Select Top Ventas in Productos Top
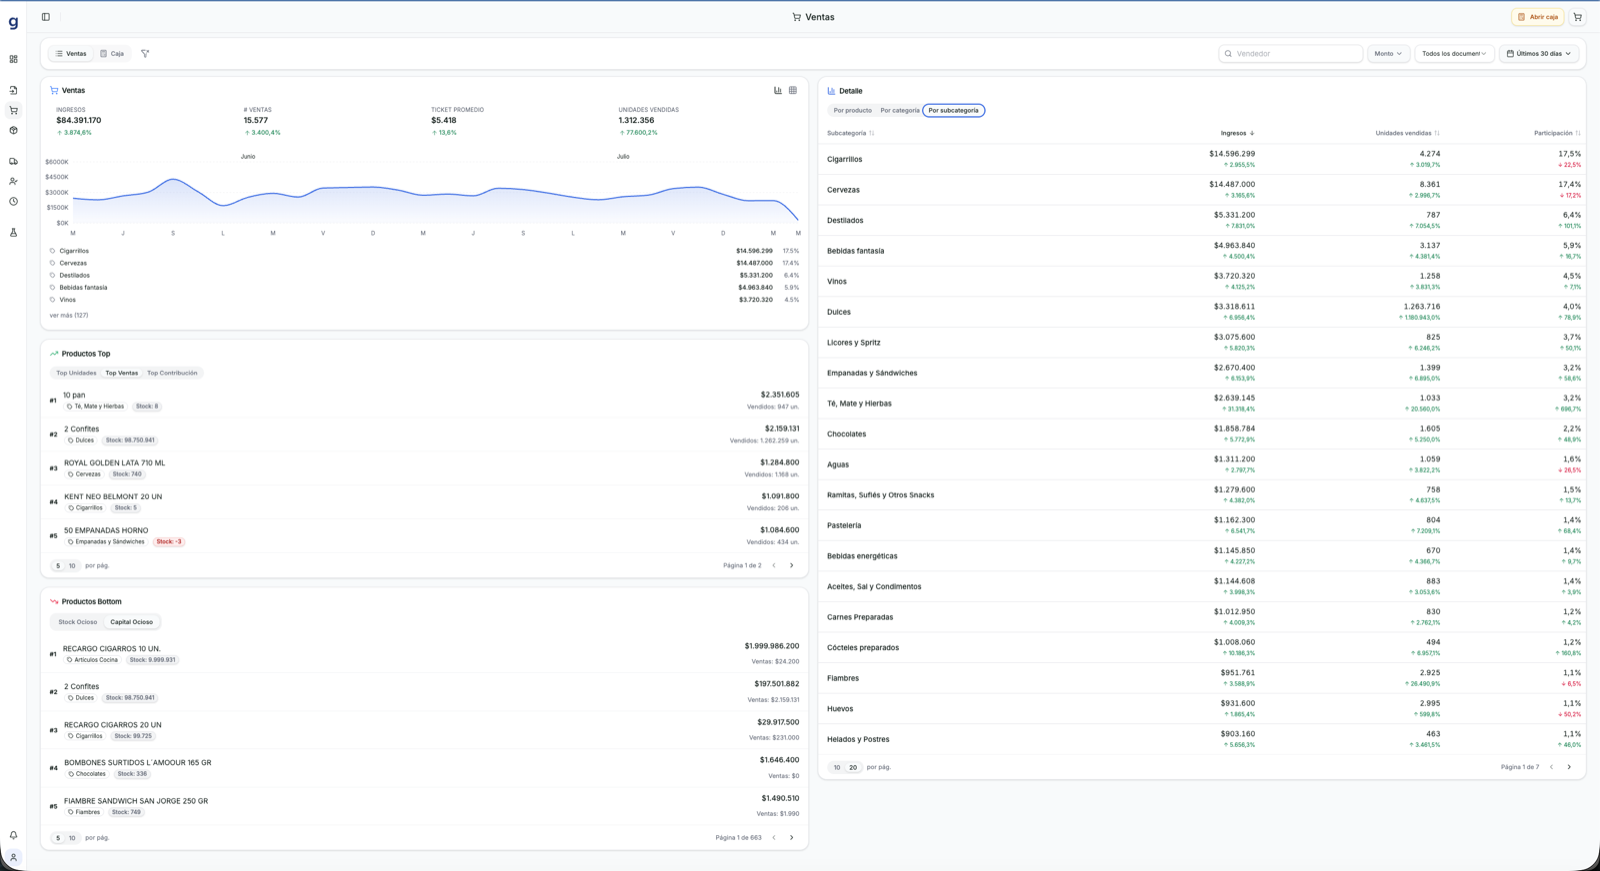The width and height of the screenshot is (1600, 871). [122, 373]
